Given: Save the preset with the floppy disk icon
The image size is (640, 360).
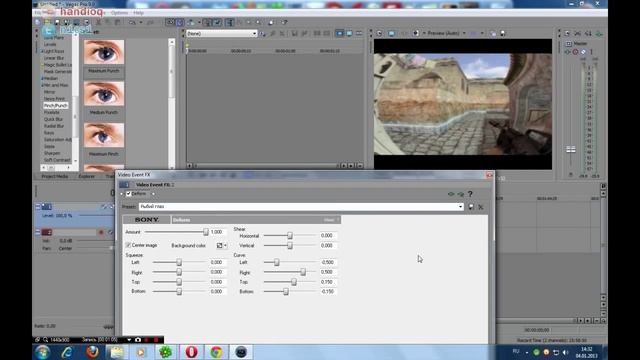Looking at the screenshot, I should 471,207.
